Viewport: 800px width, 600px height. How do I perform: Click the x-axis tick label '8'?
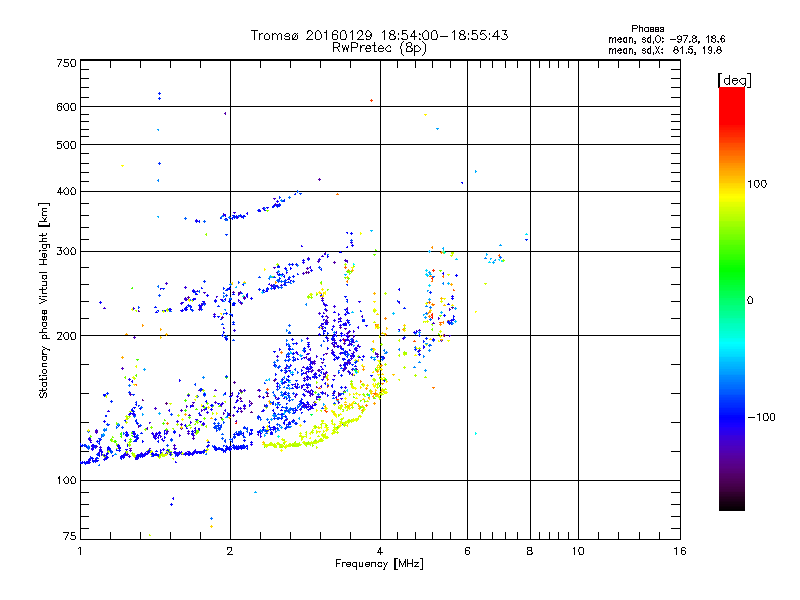(530, 551)
